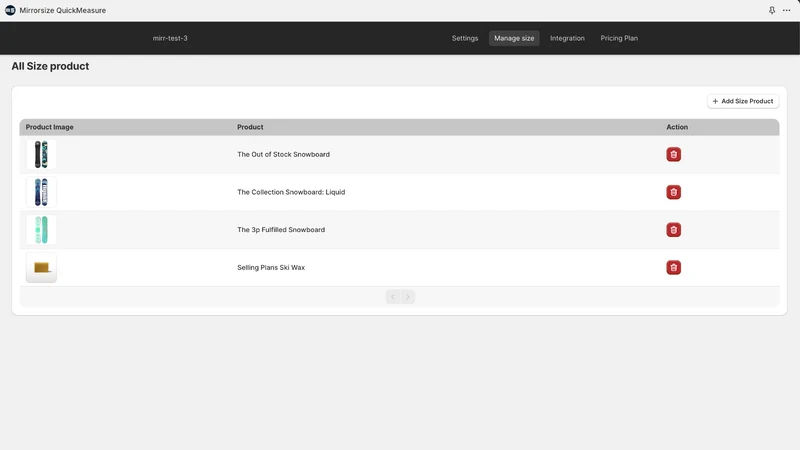Select 'The 3p Fulfilled Snowboard' product name
Image resolution: width=800 pixels, height=450 pixels.
[281, 230]
